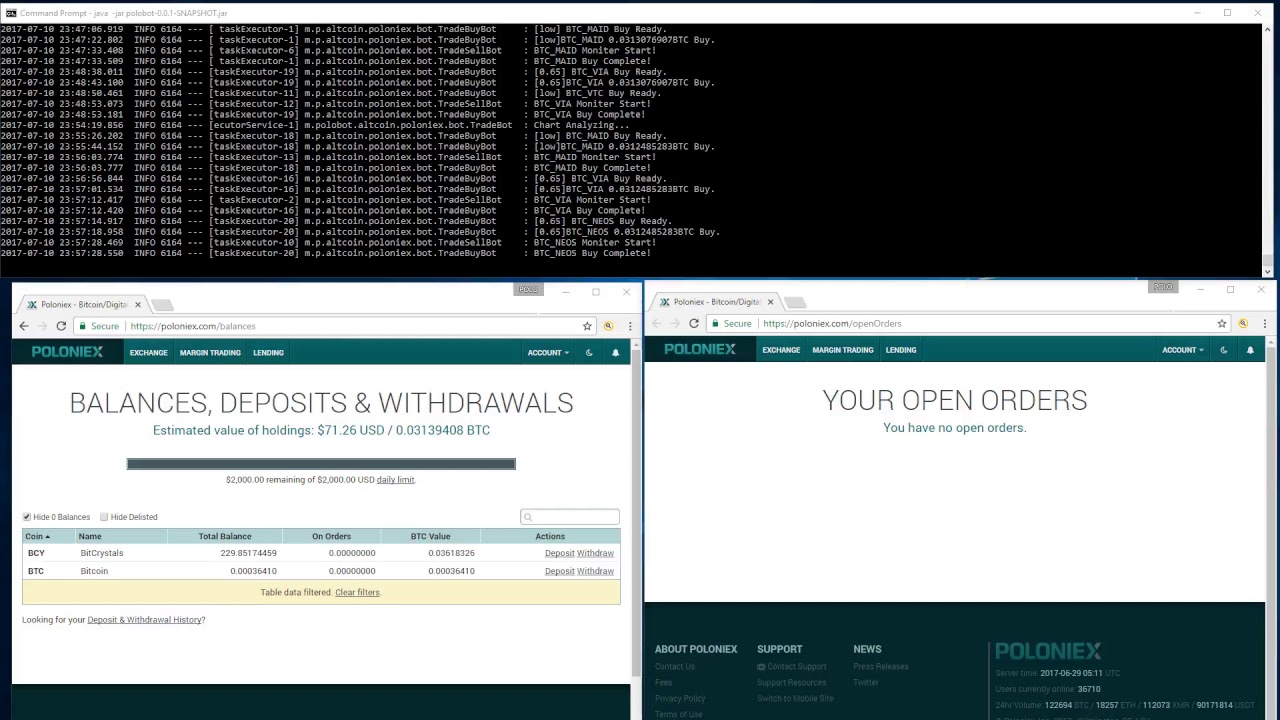Open LENDING in the balances window

point(268,352)
